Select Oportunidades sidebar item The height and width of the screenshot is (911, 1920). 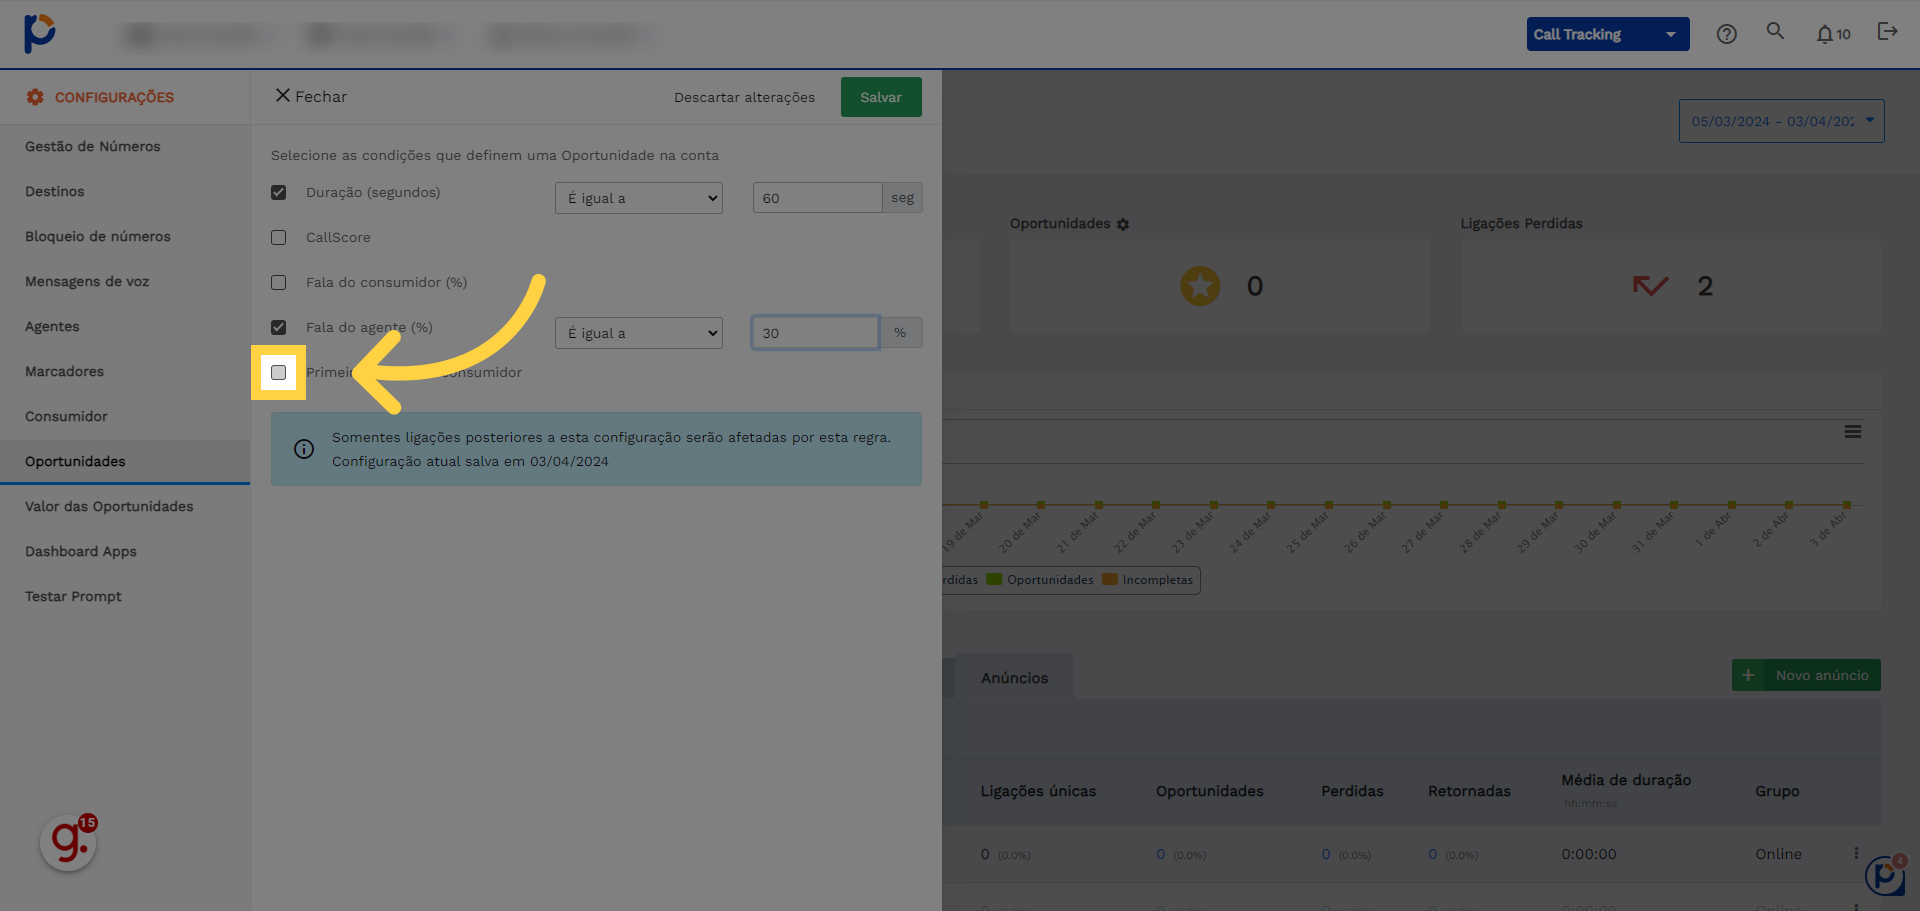tap(125, 461)
